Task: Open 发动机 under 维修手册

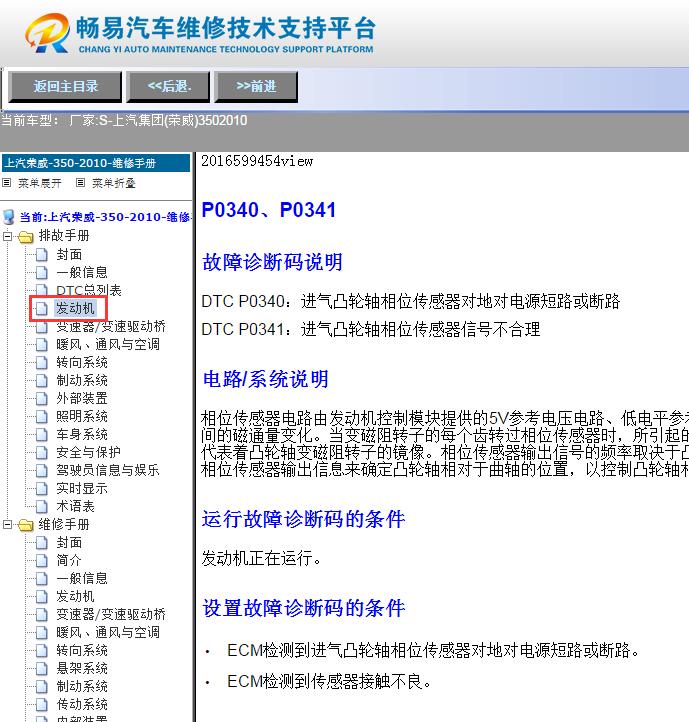Action: point(75,596)
